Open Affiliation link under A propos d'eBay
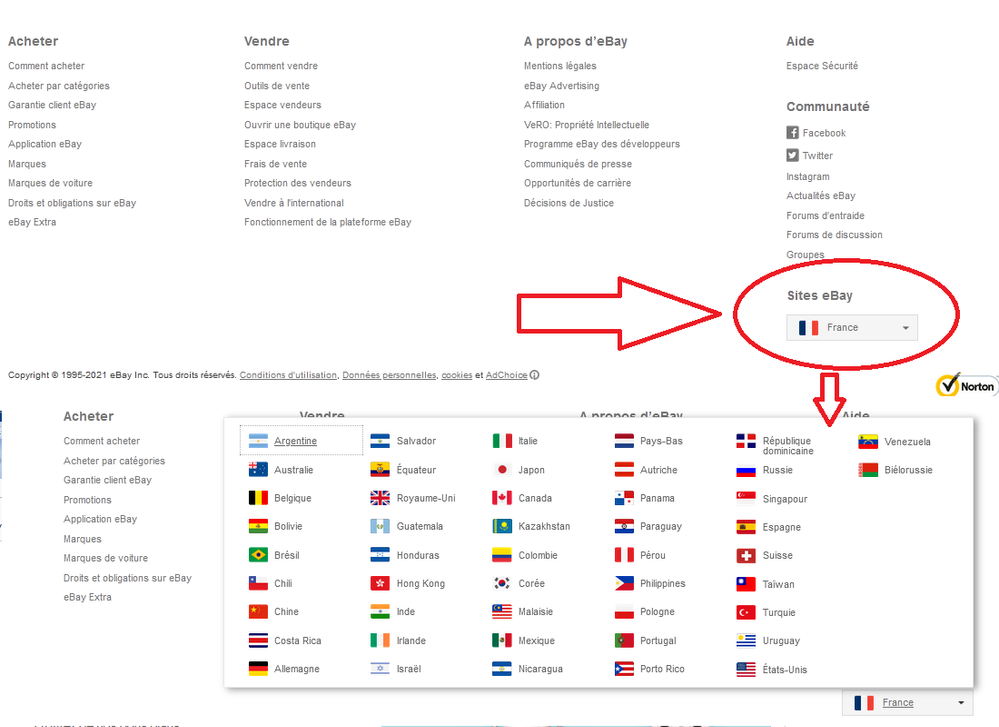 (x=544, y=104)
